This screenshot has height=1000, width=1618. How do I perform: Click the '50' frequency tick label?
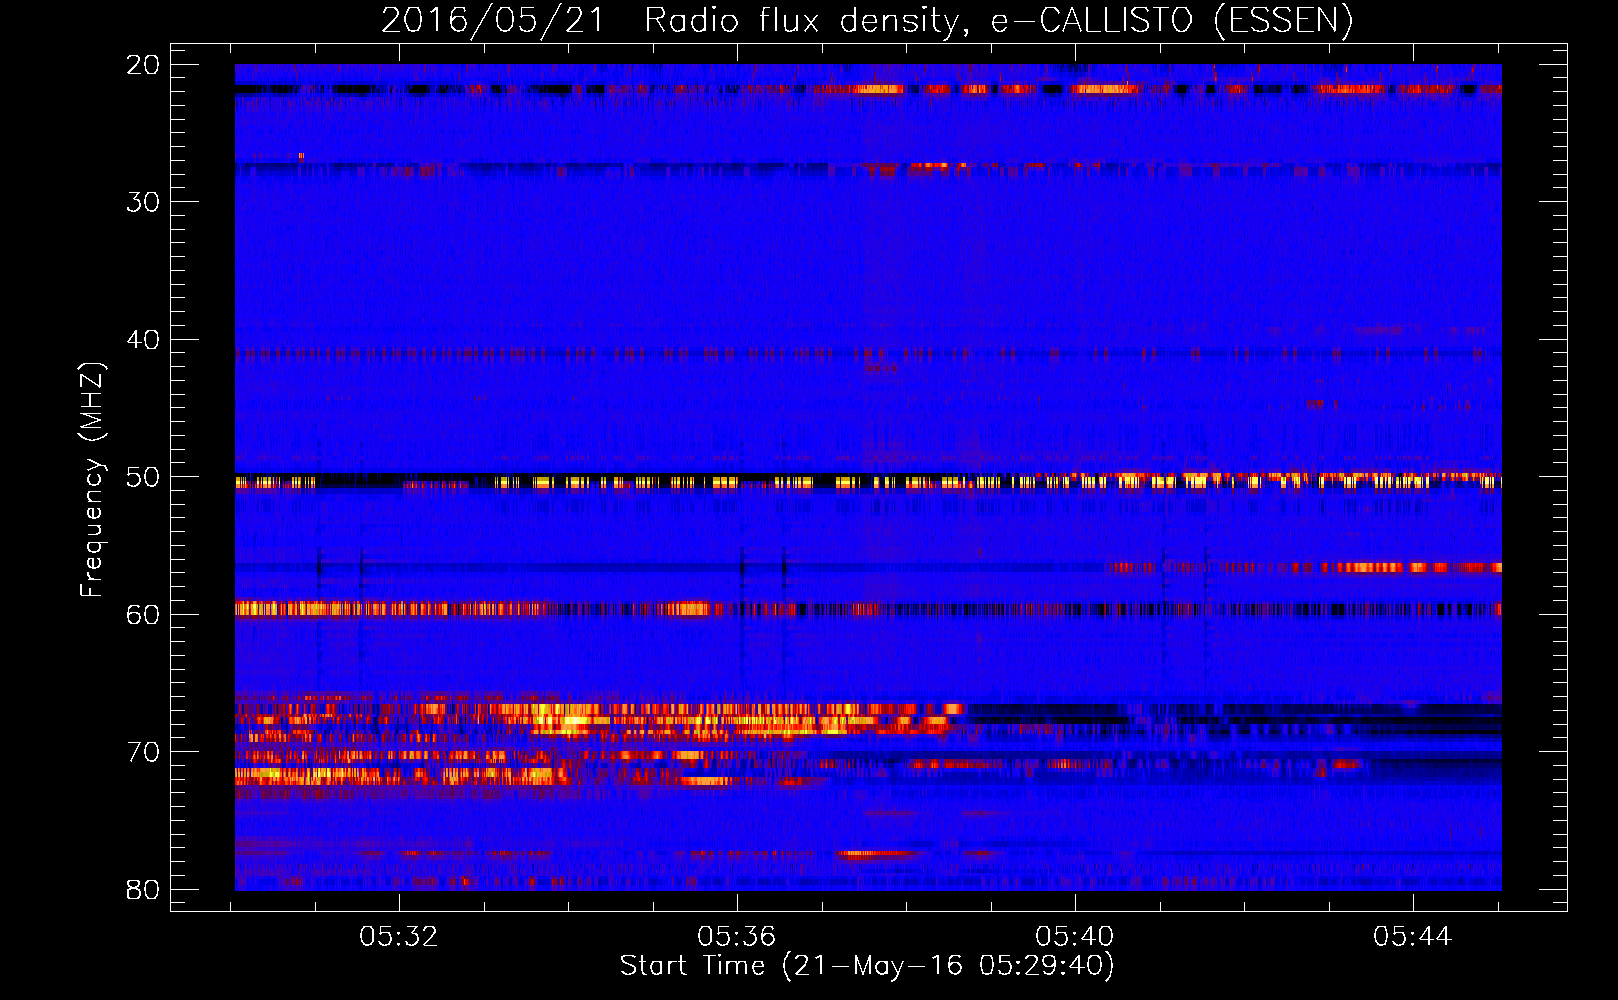point(143,477)
